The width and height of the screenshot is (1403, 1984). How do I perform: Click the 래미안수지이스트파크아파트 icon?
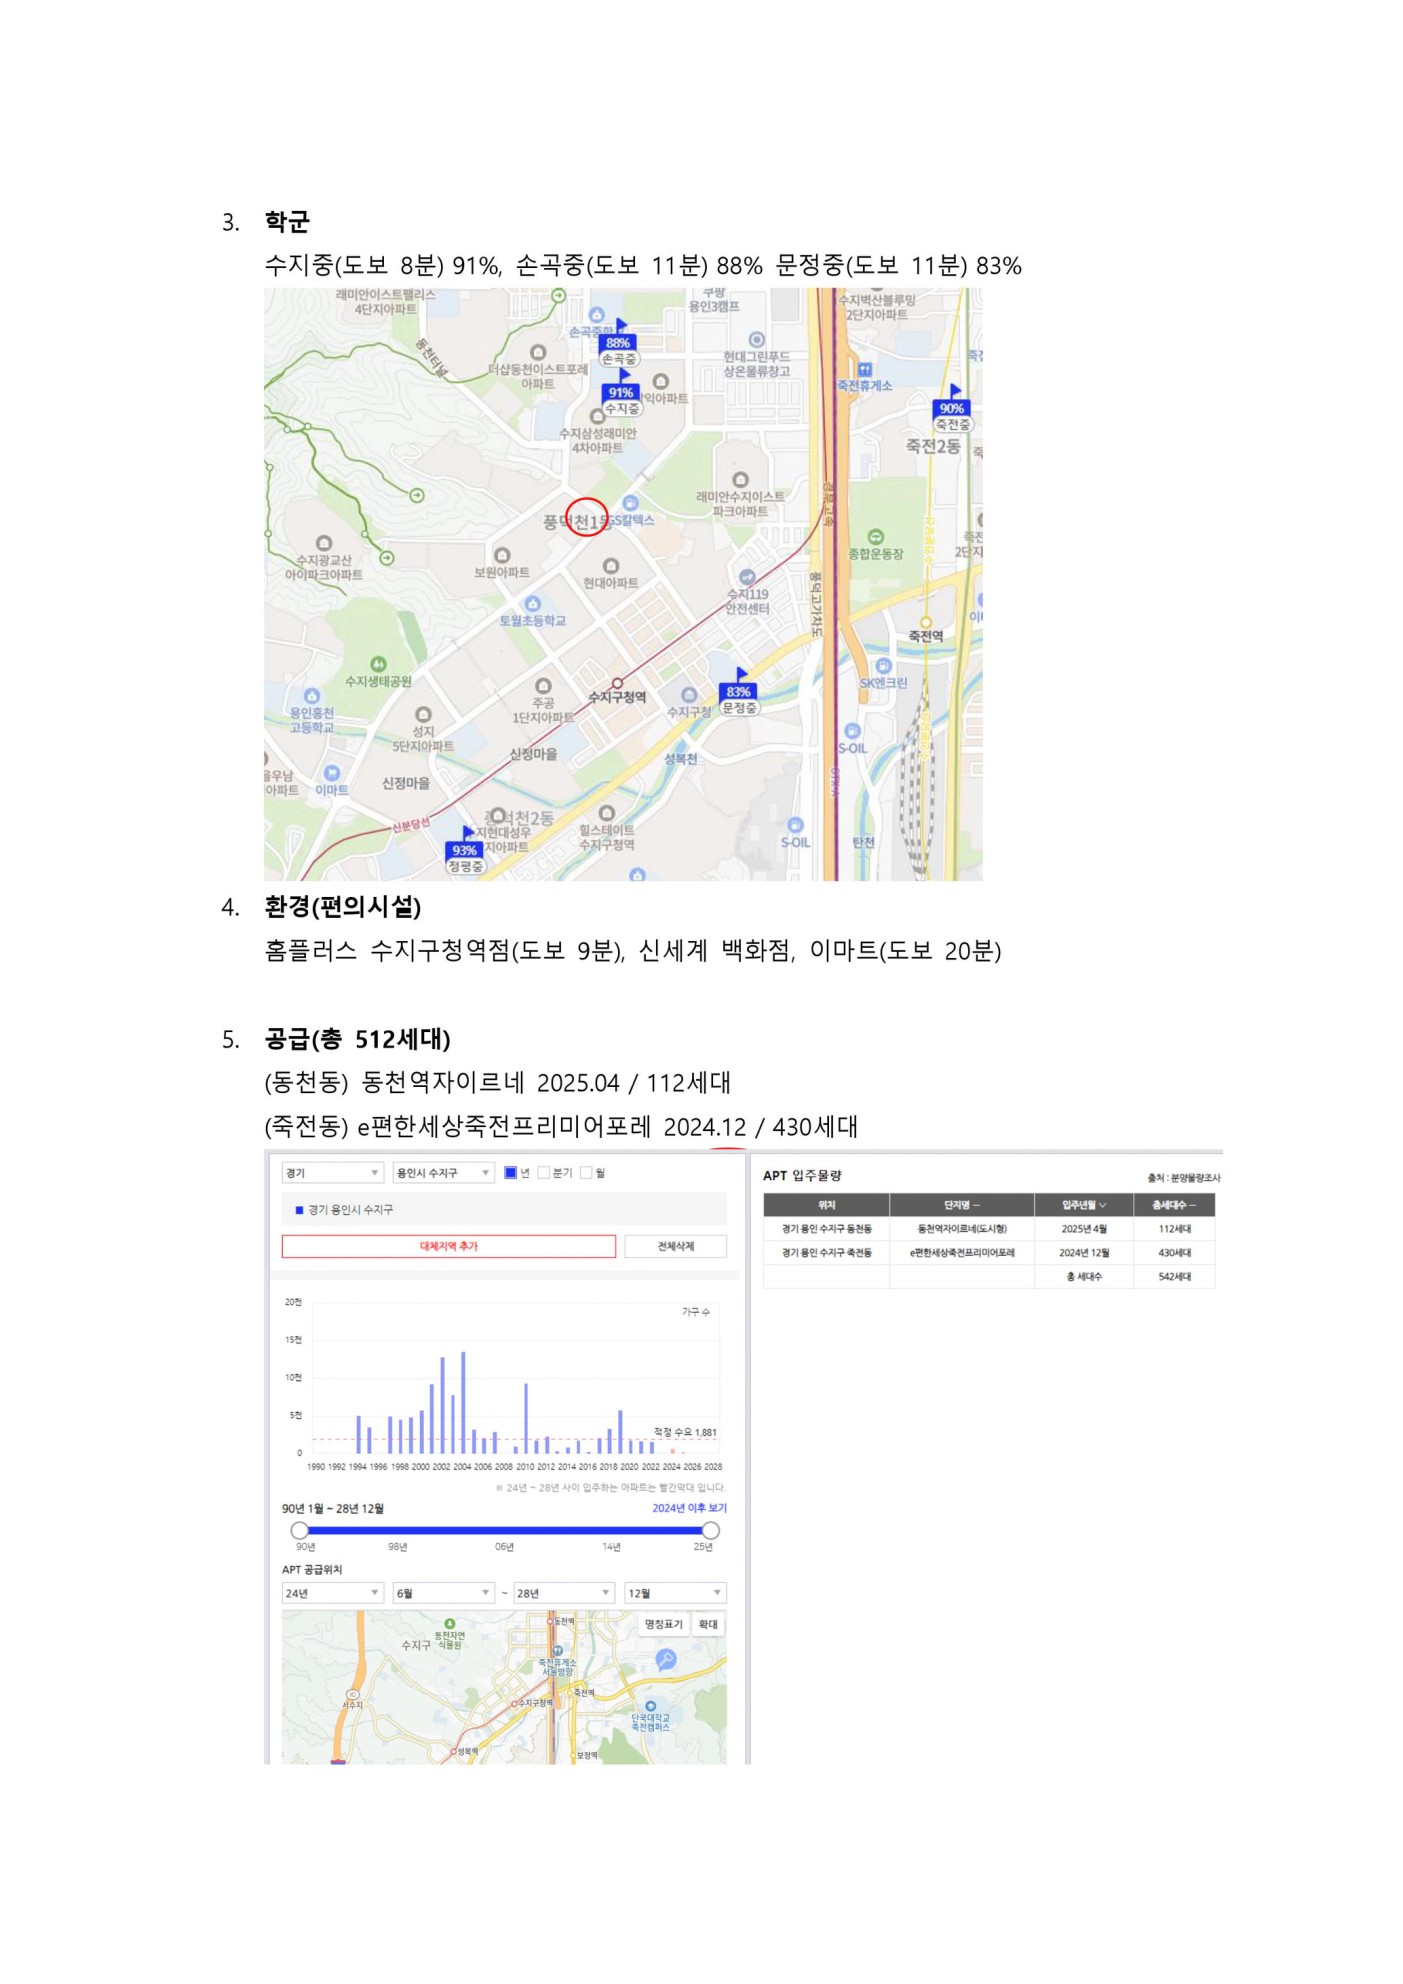740,480
